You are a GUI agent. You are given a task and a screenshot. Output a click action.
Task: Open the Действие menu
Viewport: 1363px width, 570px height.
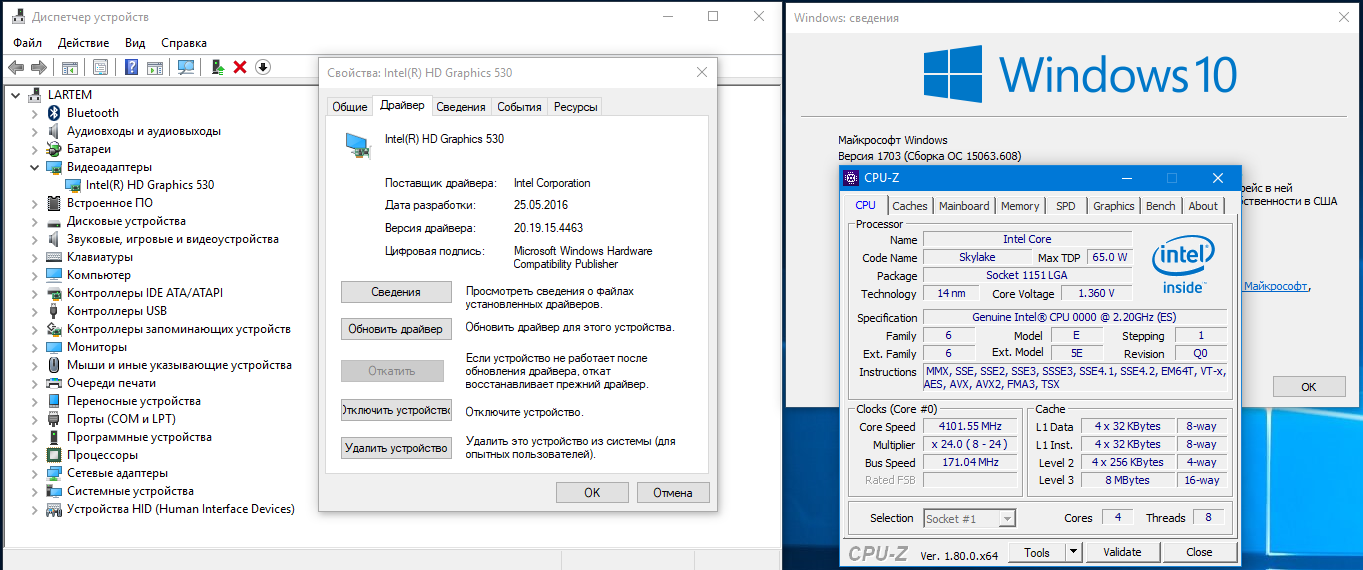pyautogui.click(x=84, y=43)
